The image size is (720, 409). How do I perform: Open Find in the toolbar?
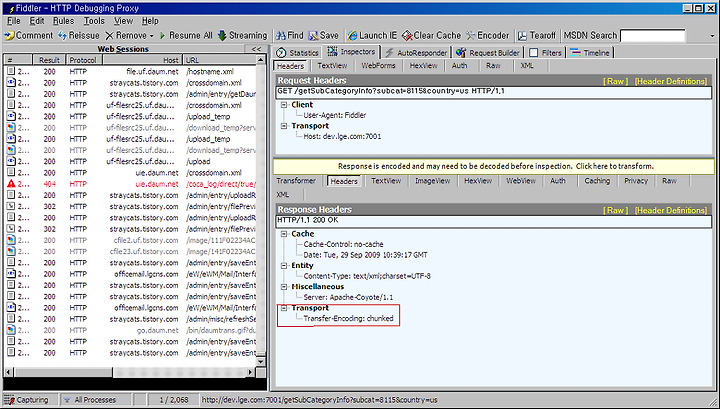289,35
